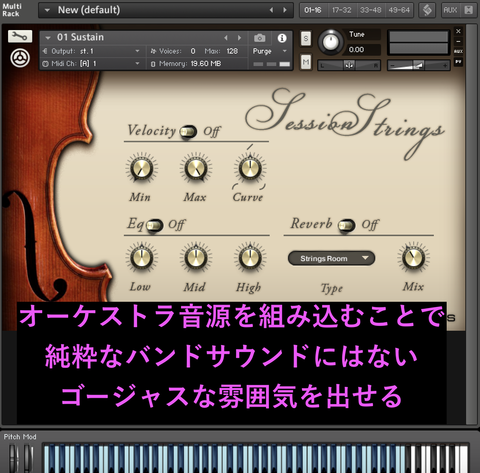This screenshot has height=473, width=480.
Task: Open the 01 Sustain instrument menu arrow
Action: (x=48, y=38)
